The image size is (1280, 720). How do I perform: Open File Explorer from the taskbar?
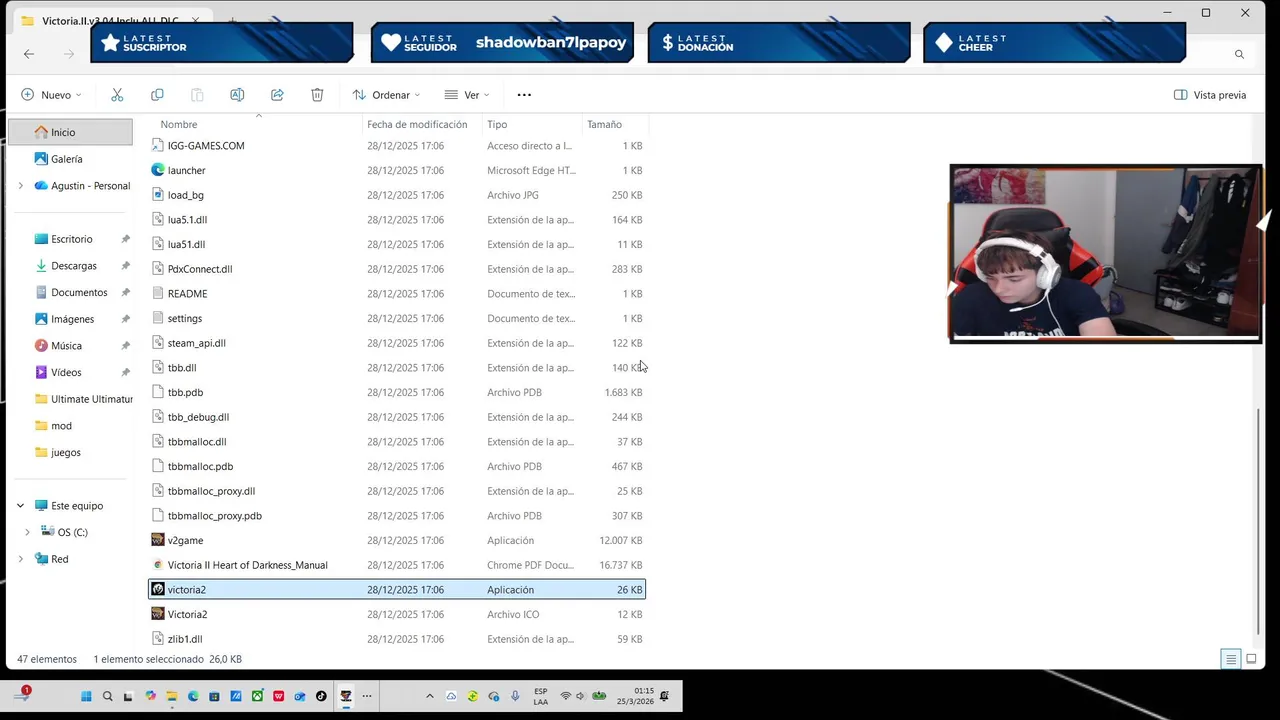pyautogui.click(x=171, y=696)
